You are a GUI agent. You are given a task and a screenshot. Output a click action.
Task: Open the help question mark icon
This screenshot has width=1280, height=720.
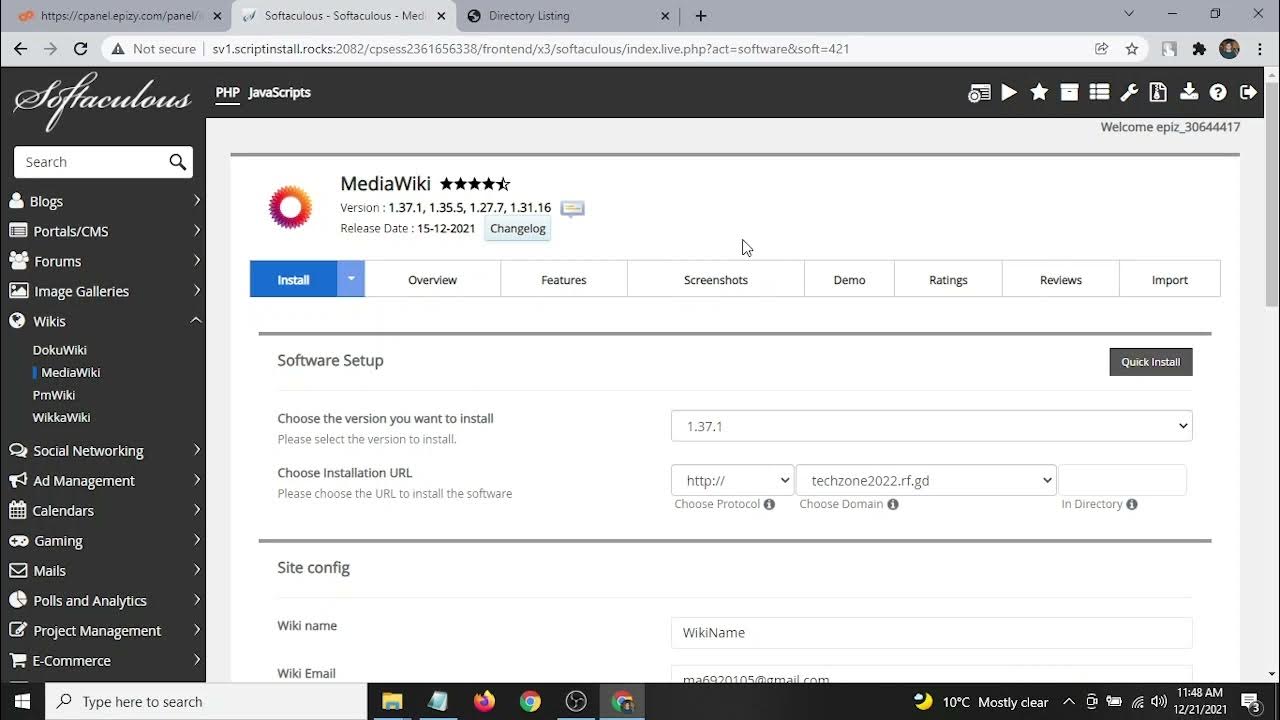(x=1218, y=92)
